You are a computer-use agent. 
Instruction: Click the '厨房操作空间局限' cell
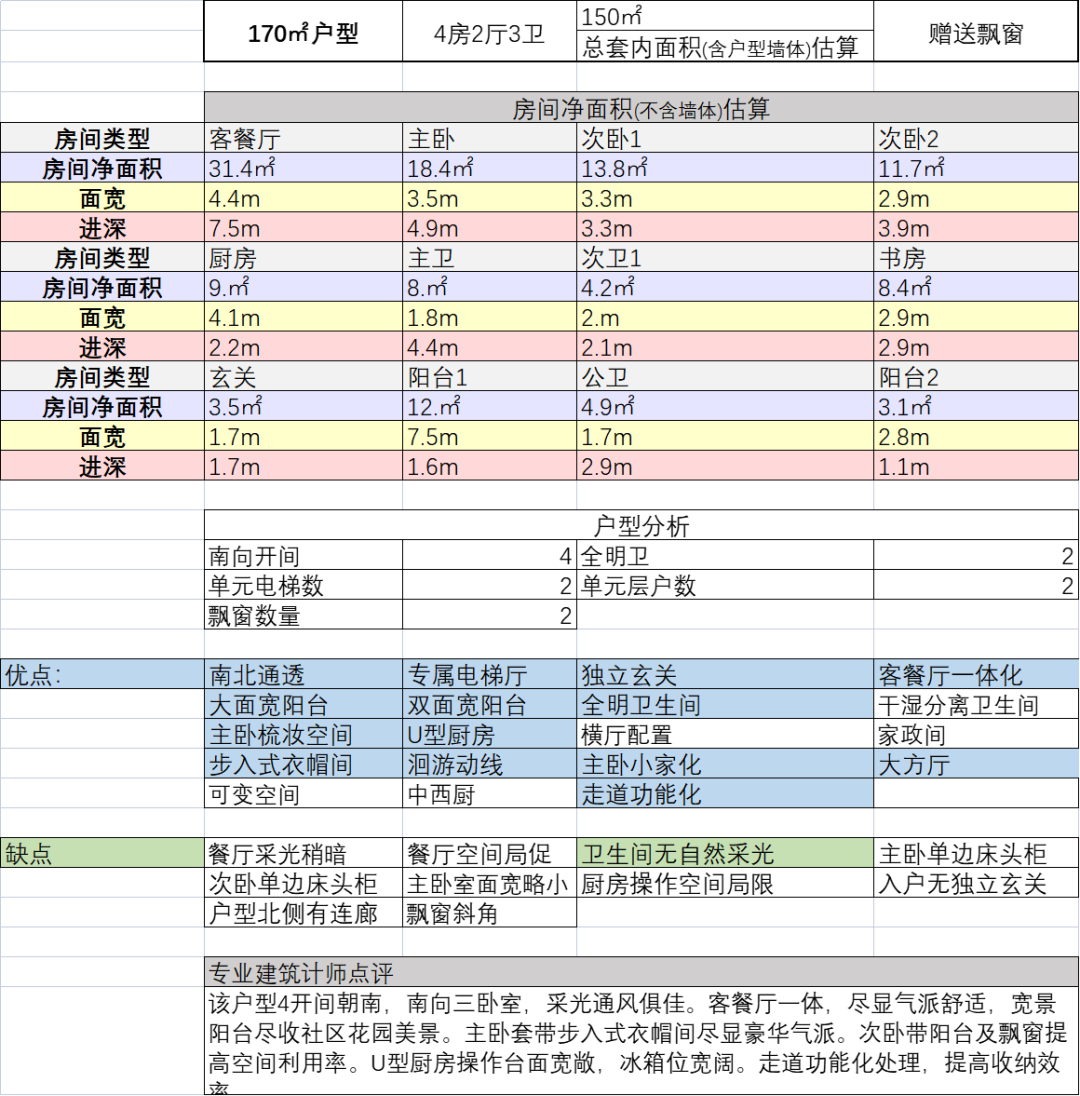pyautogui.click(x=725, y=883)
